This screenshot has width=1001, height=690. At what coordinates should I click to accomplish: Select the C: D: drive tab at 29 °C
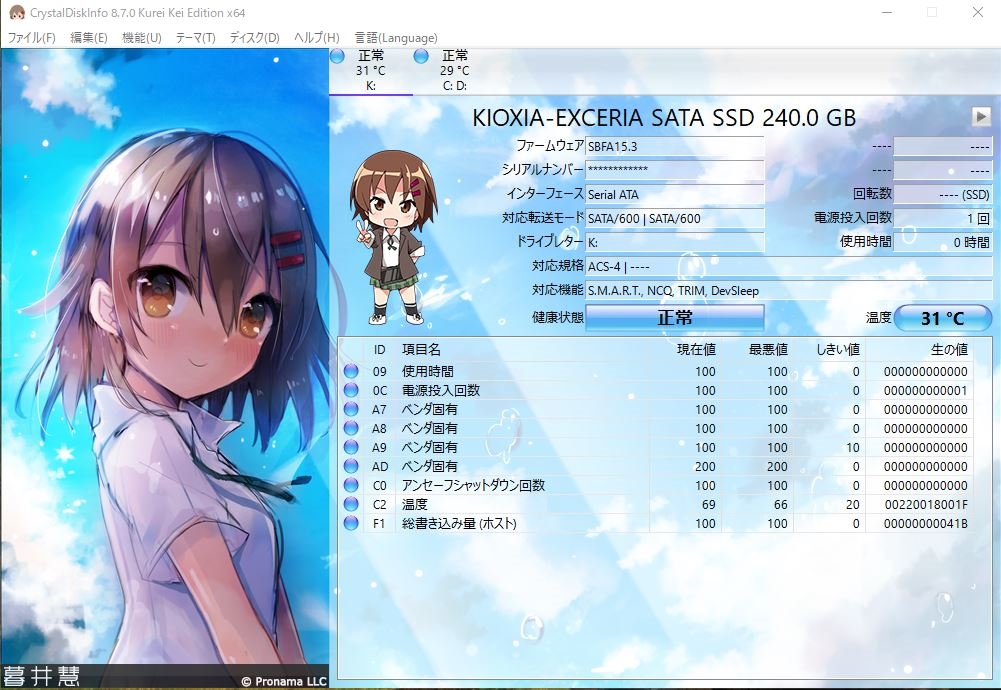point(455,71)
